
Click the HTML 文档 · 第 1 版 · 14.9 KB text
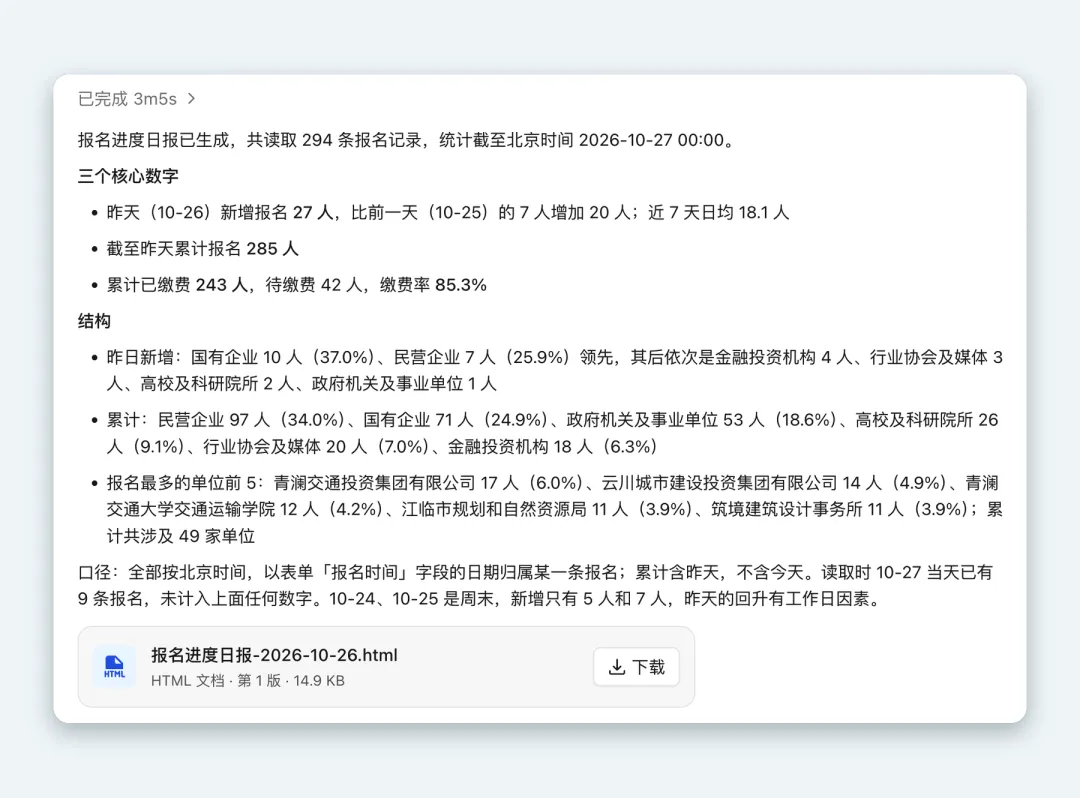[x=248, y=681]
